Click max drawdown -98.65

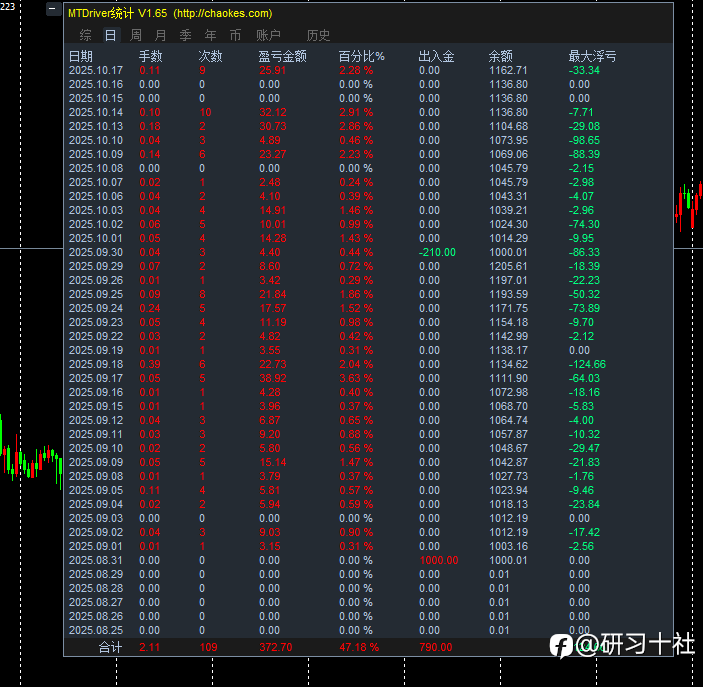coord(584,140)
